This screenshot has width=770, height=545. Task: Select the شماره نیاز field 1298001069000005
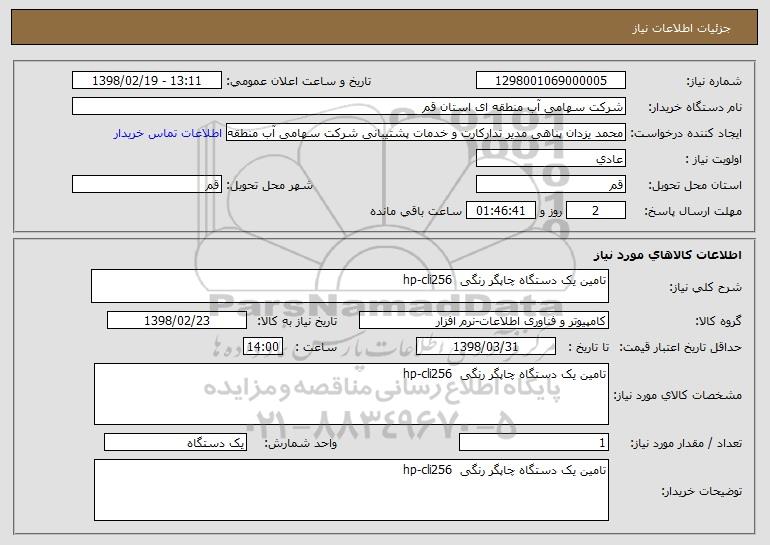pos(550,80)
